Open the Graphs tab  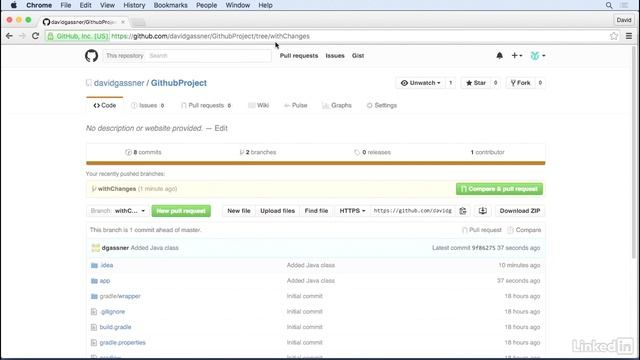(337, 105)
